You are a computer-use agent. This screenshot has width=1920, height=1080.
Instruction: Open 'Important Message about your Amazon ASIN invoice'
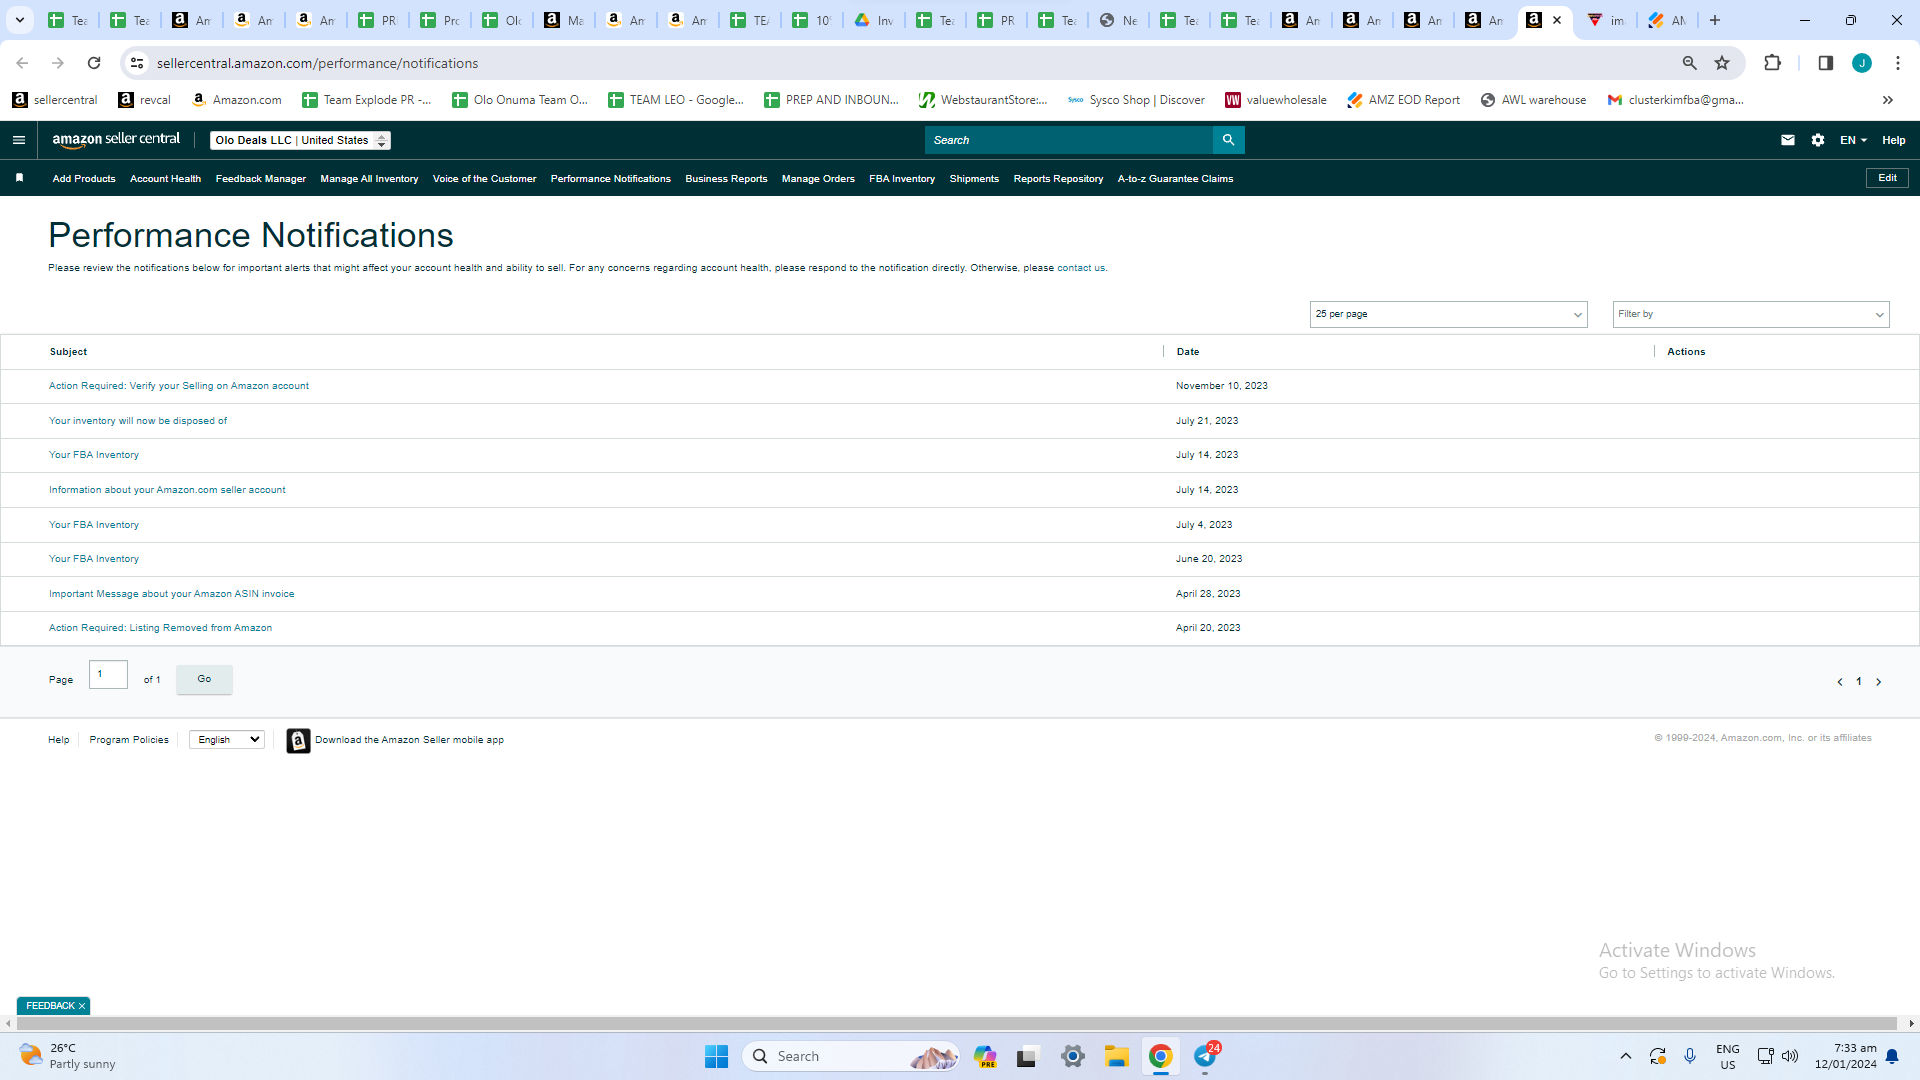(172, 594)
